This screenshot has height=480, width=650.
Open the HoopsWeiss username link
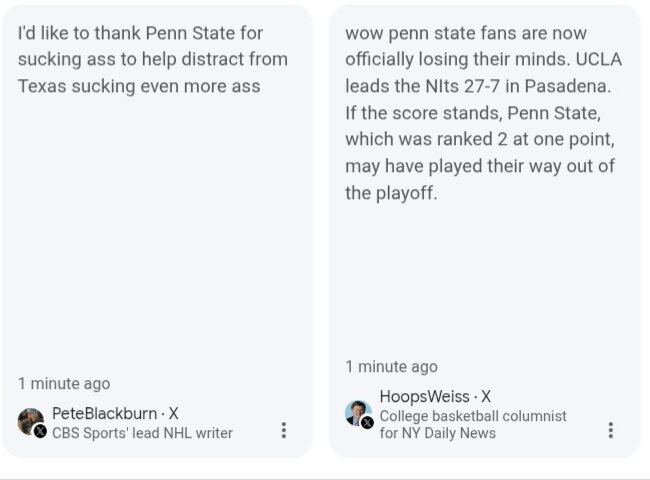[x=424, y=397]
